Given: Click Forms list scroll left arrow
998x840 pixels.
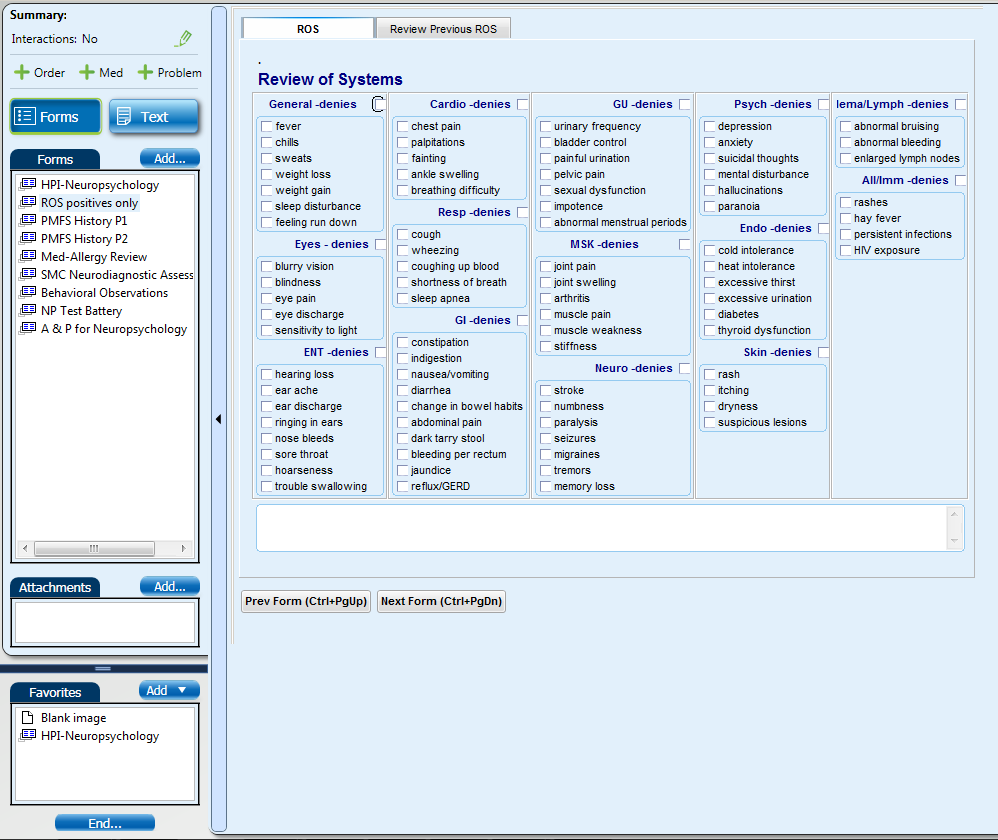Looking at the screenshot, I should 25,549.
